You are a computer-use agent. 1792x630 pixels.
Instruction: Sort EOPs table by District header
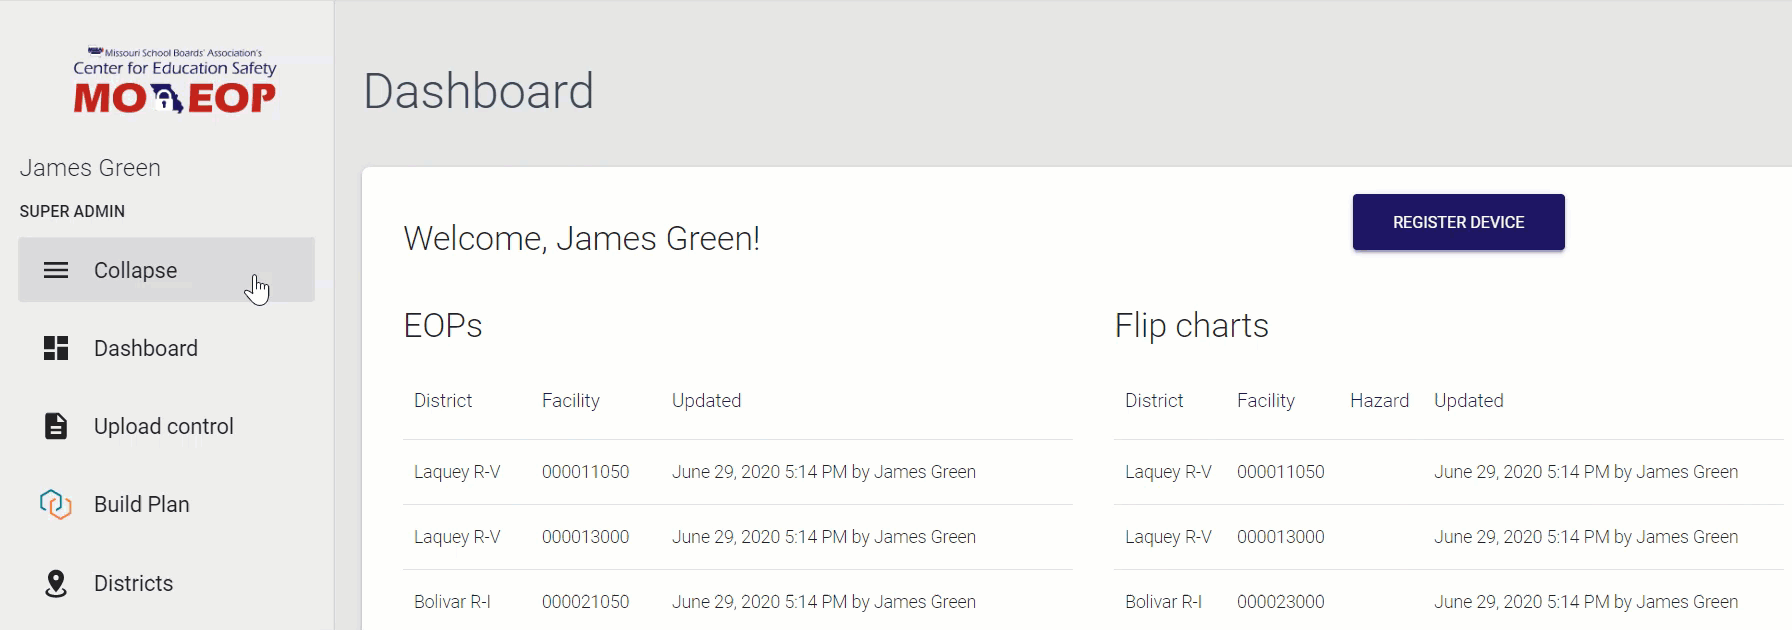(x=443, y=401)
